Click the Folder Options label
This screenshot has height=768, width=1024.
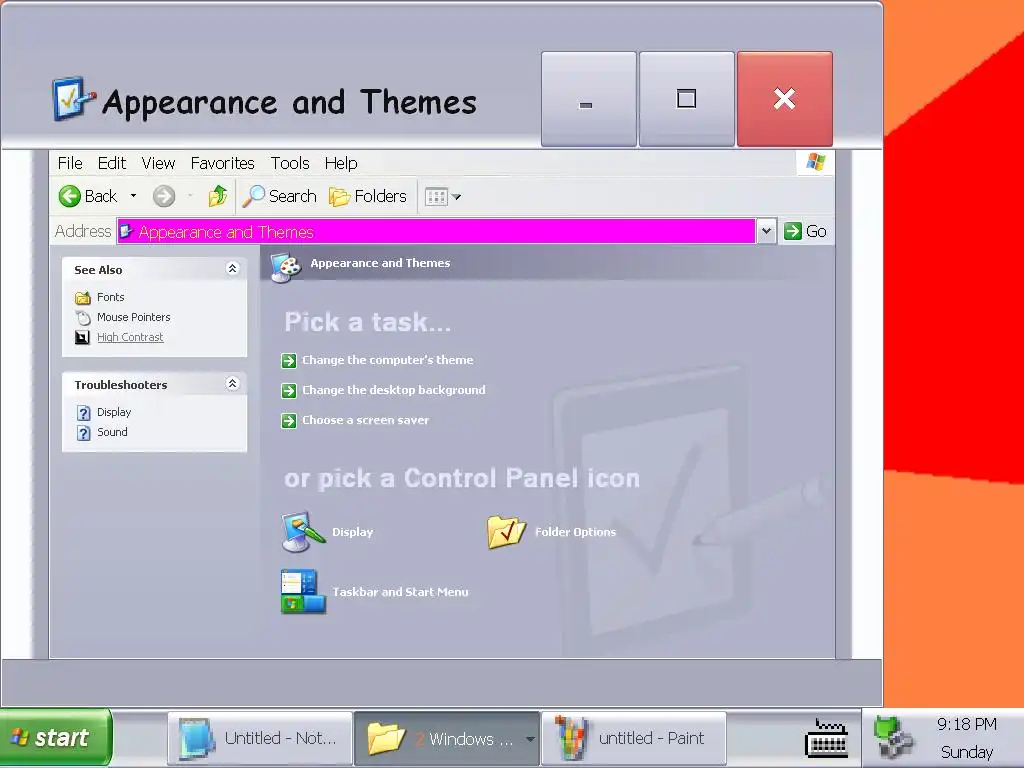tap(575, 532)
